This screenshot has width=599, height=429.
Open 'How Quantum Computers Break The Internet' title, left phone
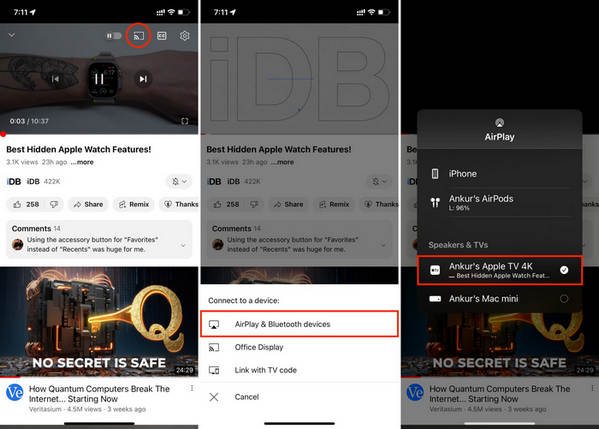tap(99, 393)
